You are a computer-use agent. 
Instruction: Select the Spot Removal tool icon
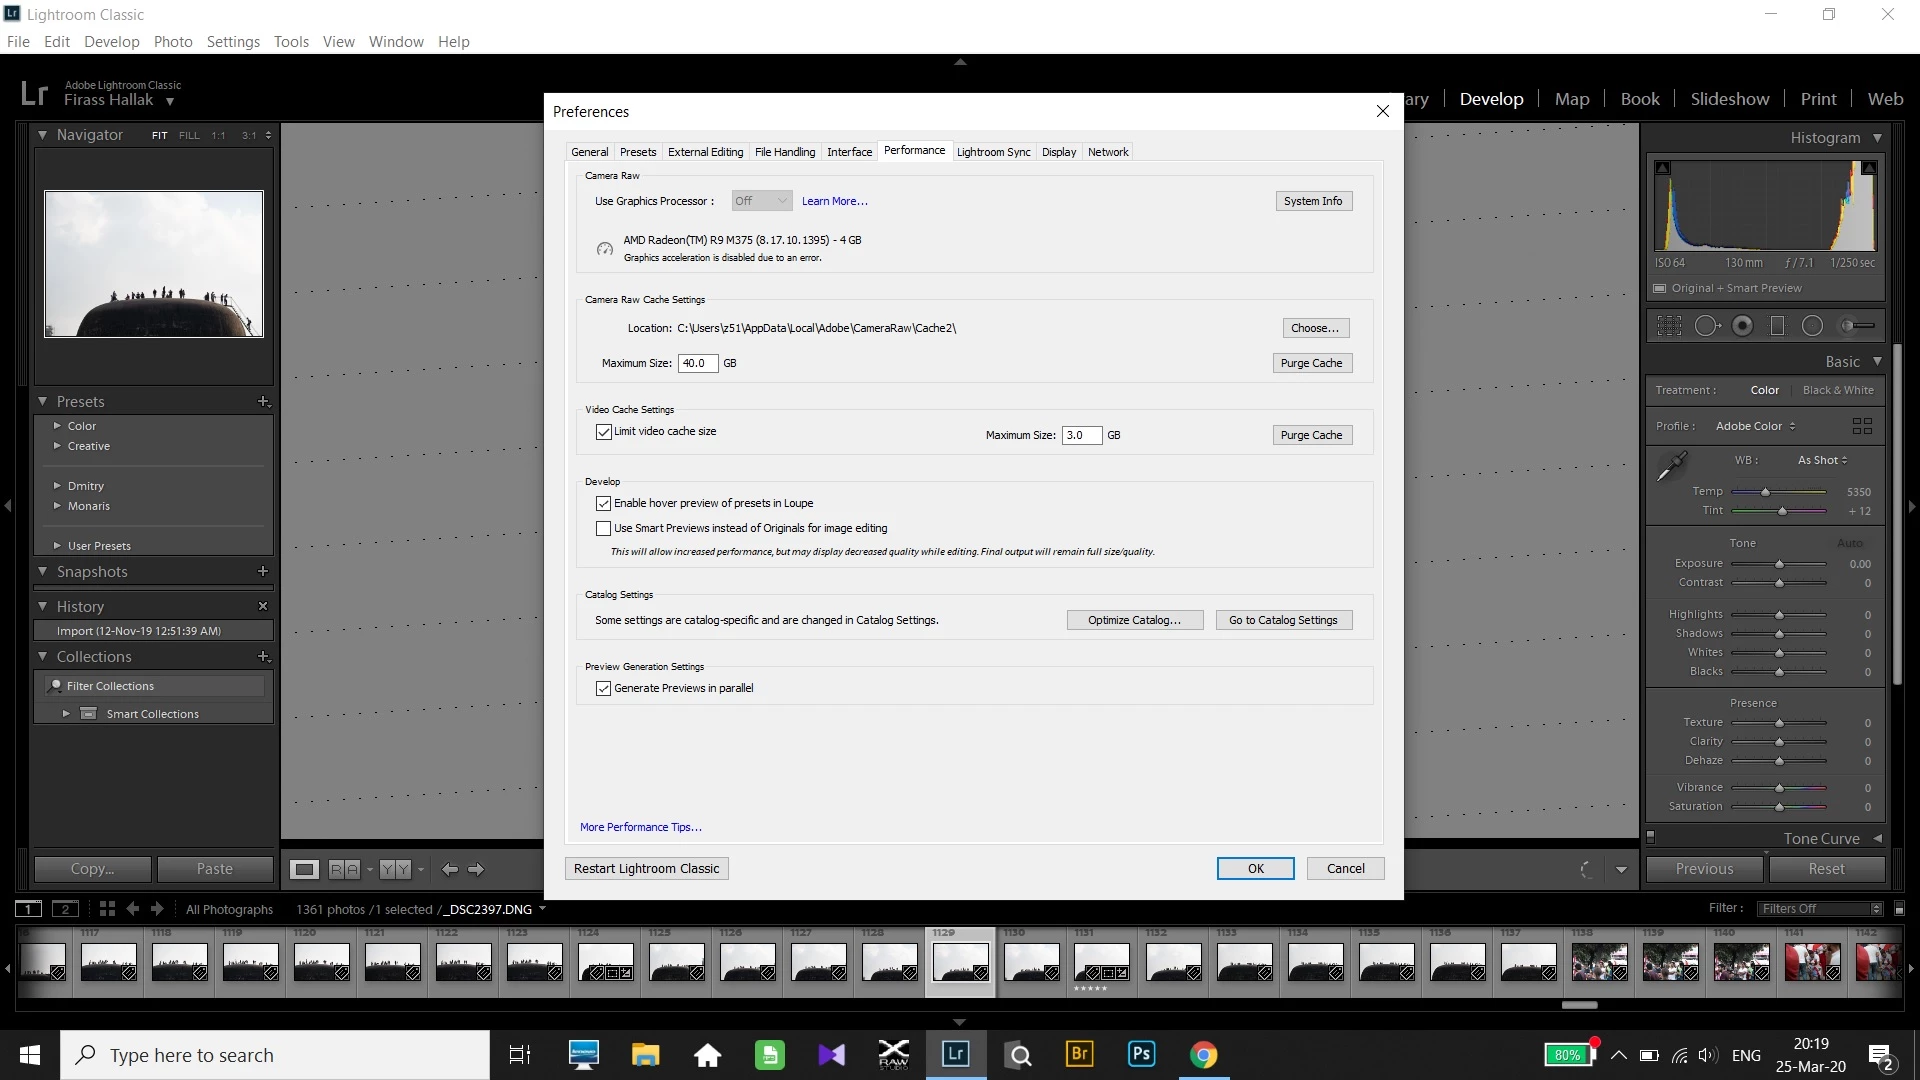coord(1706,326)
